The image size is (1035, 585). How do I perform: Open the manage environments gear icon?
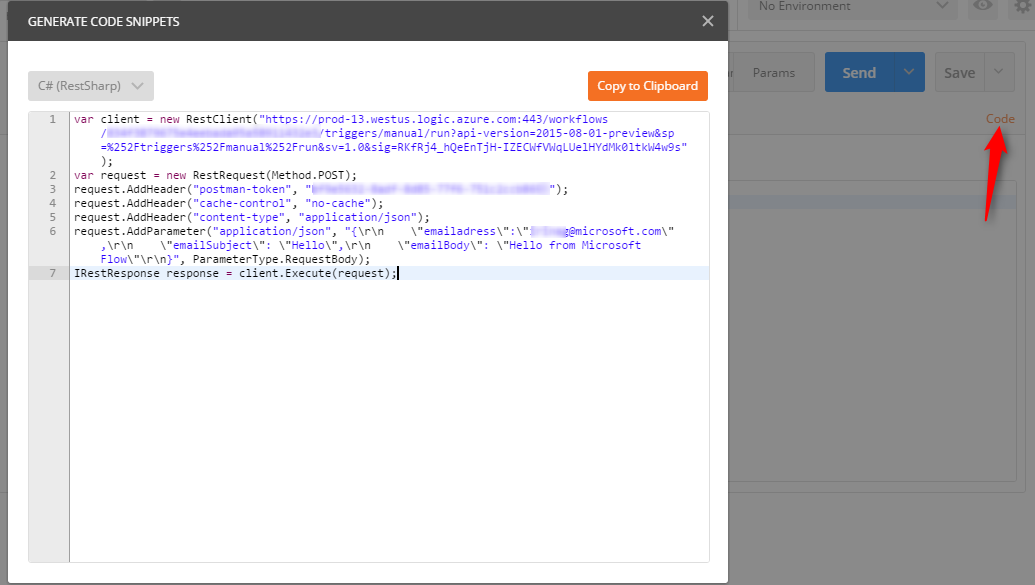click(x=1024, y=7)
